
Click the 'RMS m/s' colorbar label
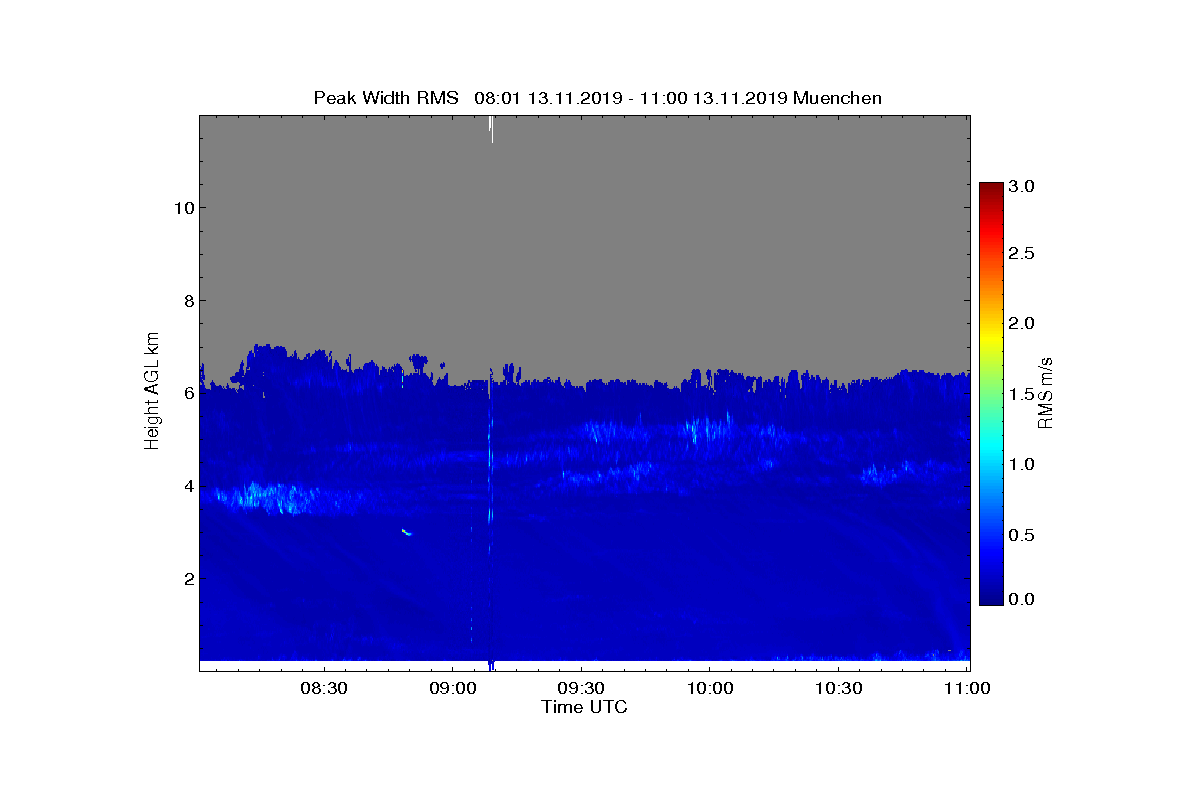coord(1046,391)
